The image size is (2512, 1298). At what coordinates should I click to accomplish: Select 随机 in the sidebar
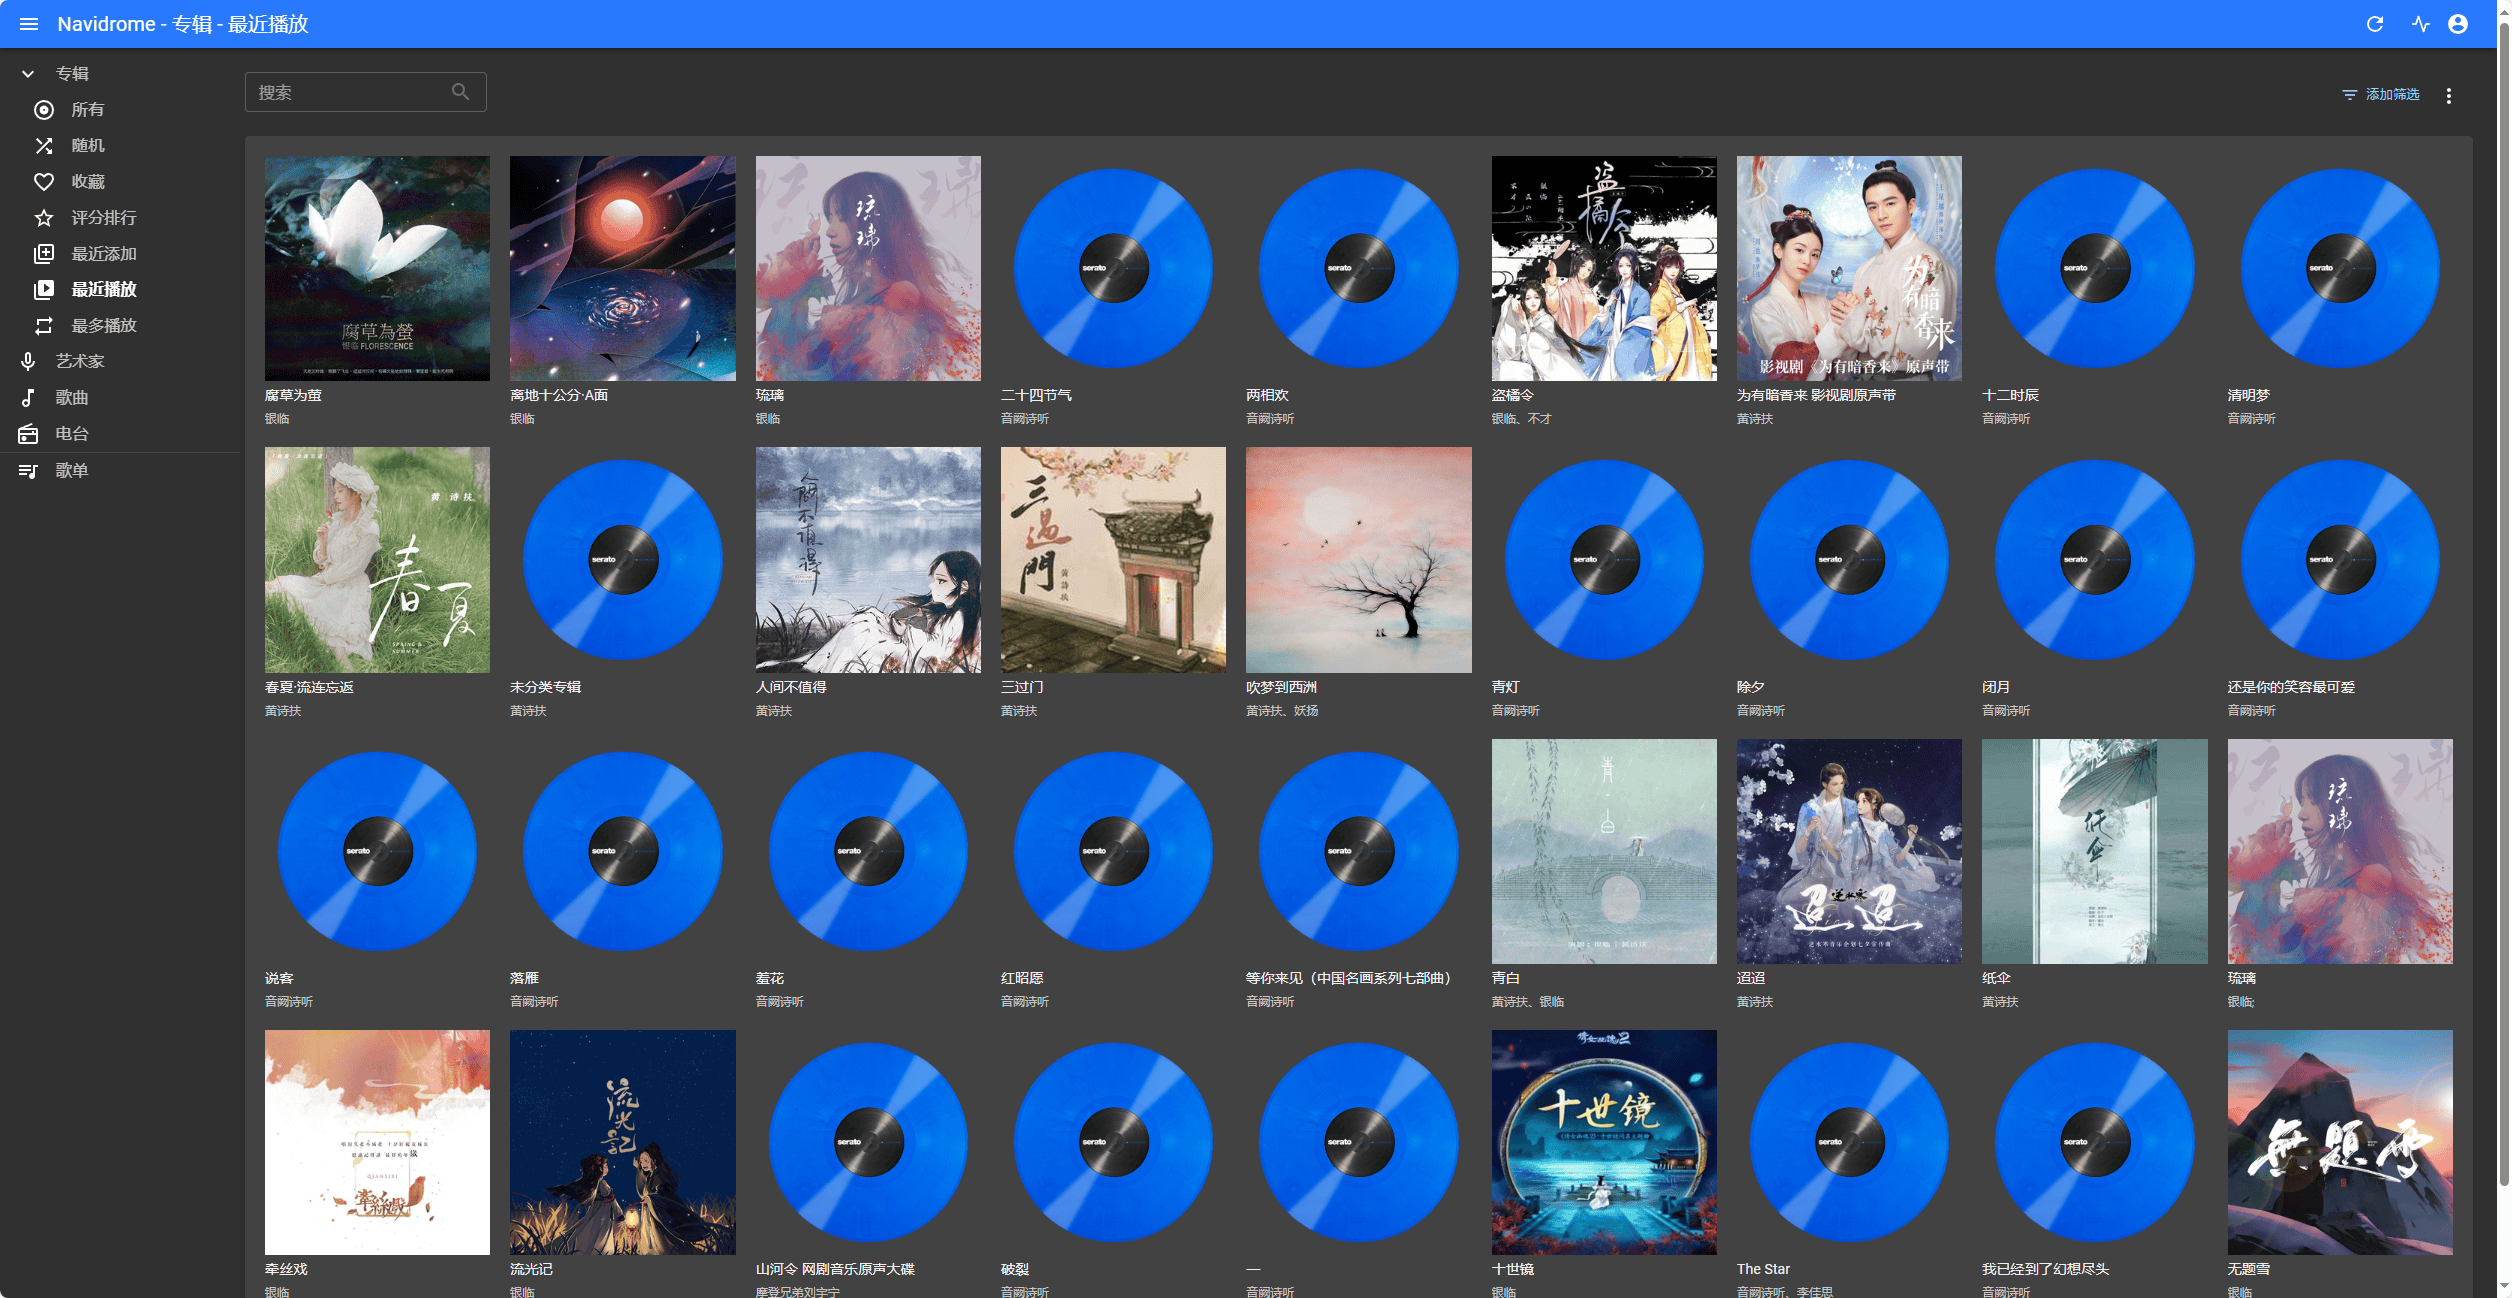pos(88,145)
